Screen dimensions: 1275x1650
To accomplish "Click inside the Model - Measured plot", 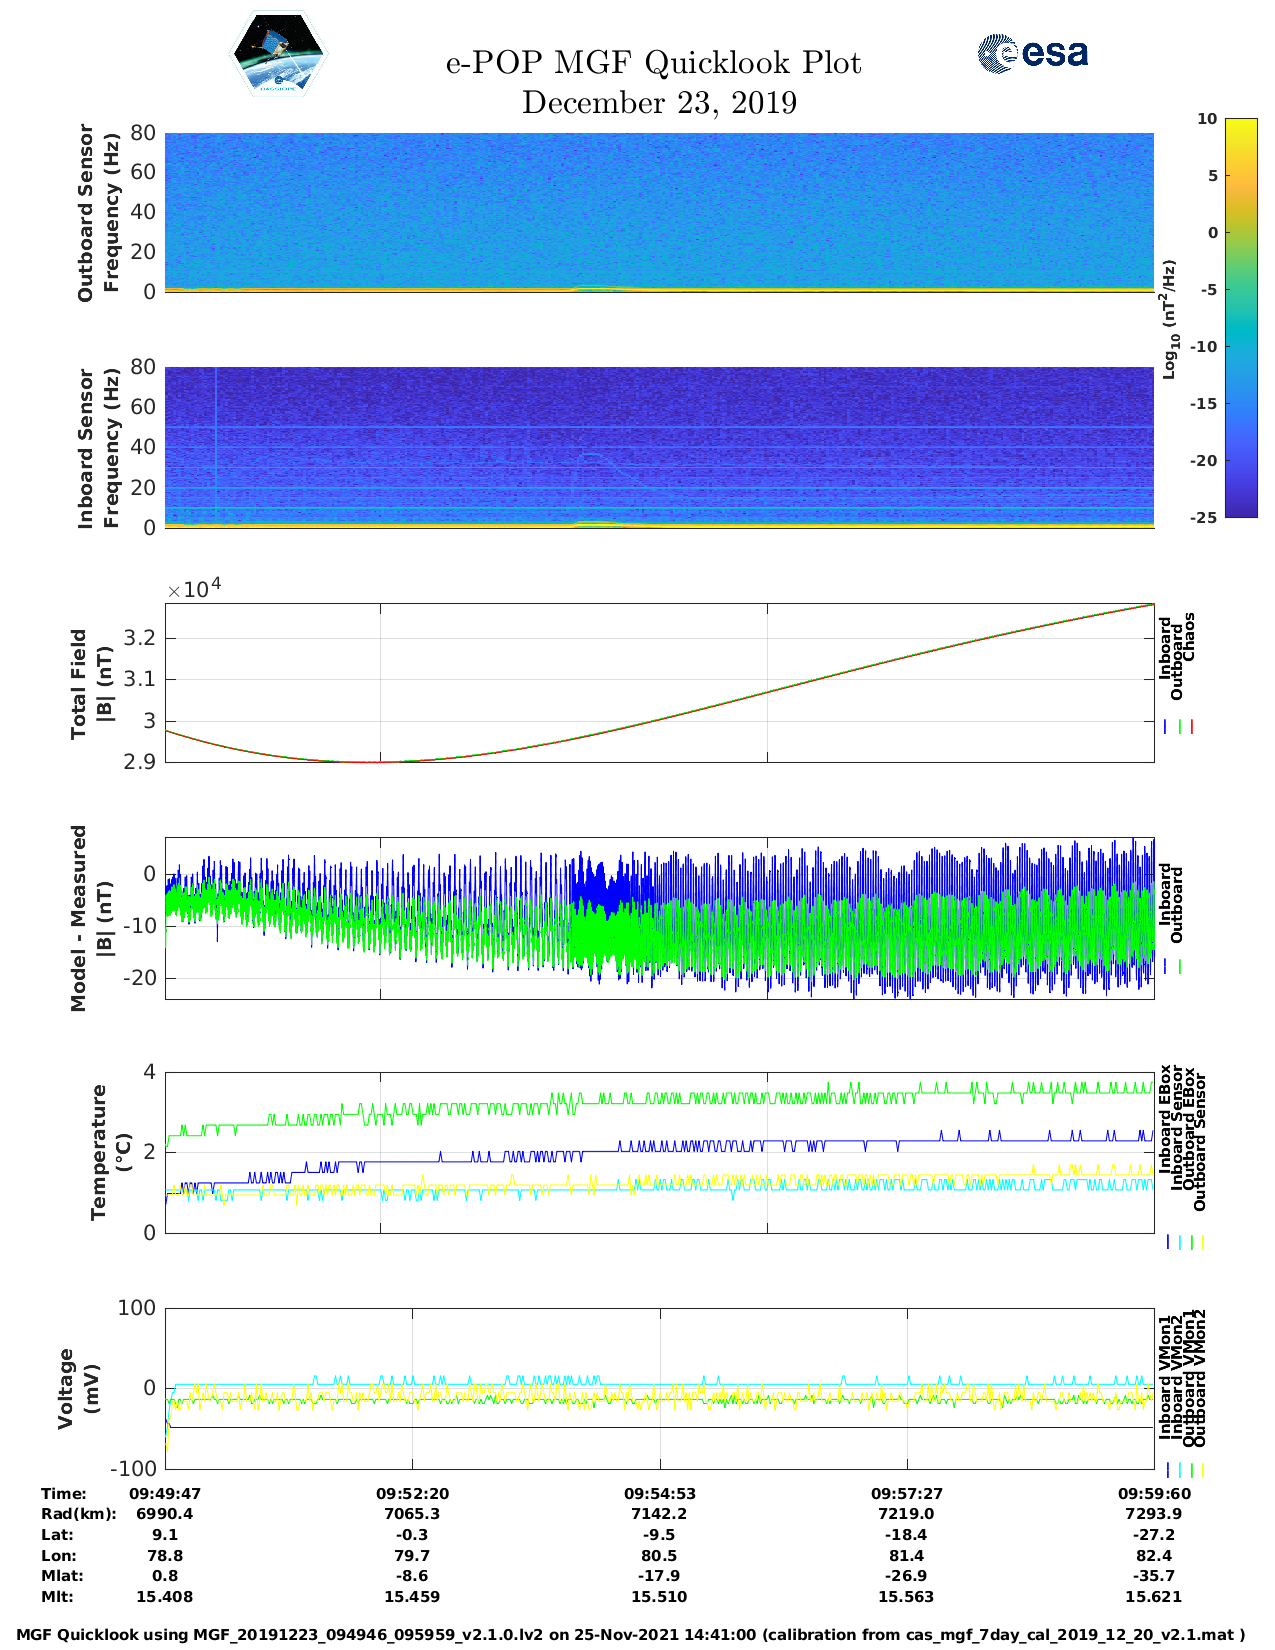I will (x=659, y=918).
